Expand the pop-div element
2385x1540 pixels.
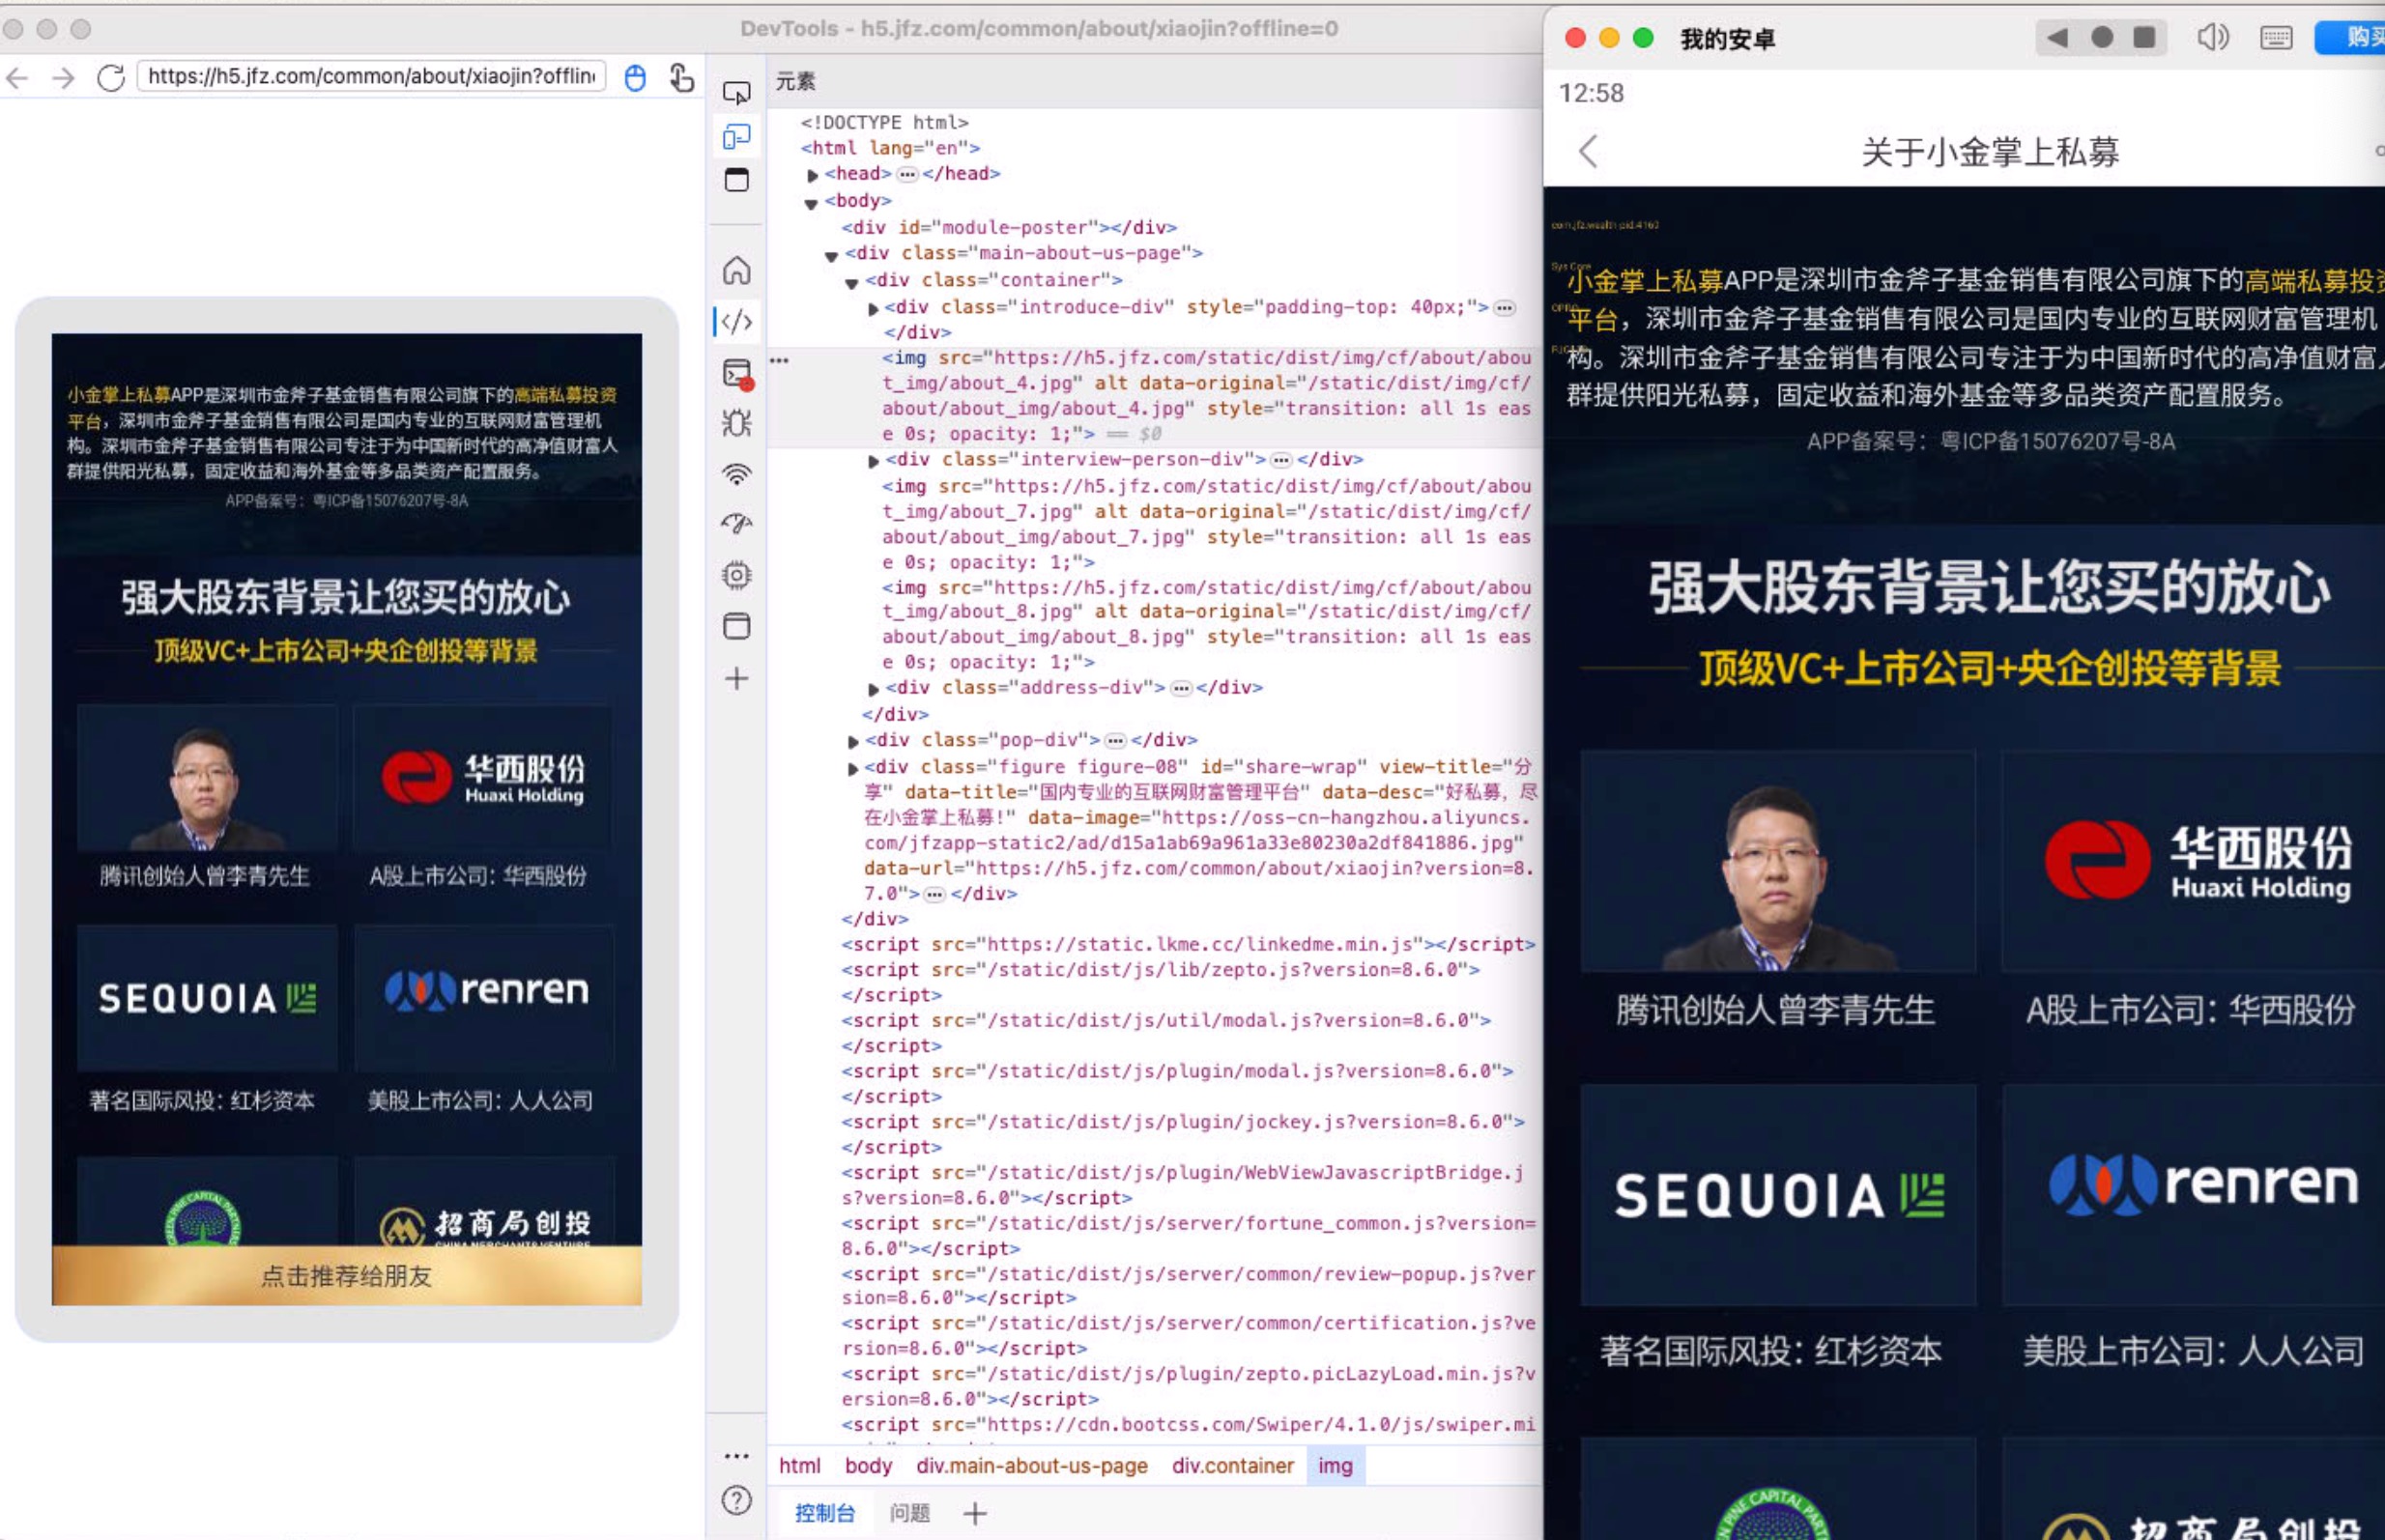tap(853, 741)
